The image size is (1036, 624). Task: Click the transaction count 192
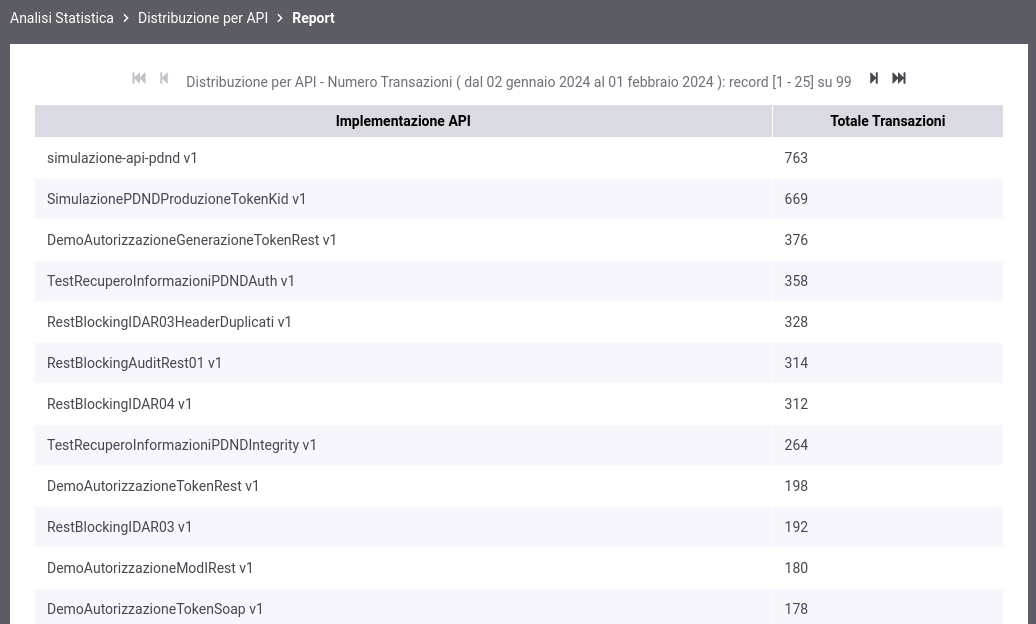(x=796, y=527)
